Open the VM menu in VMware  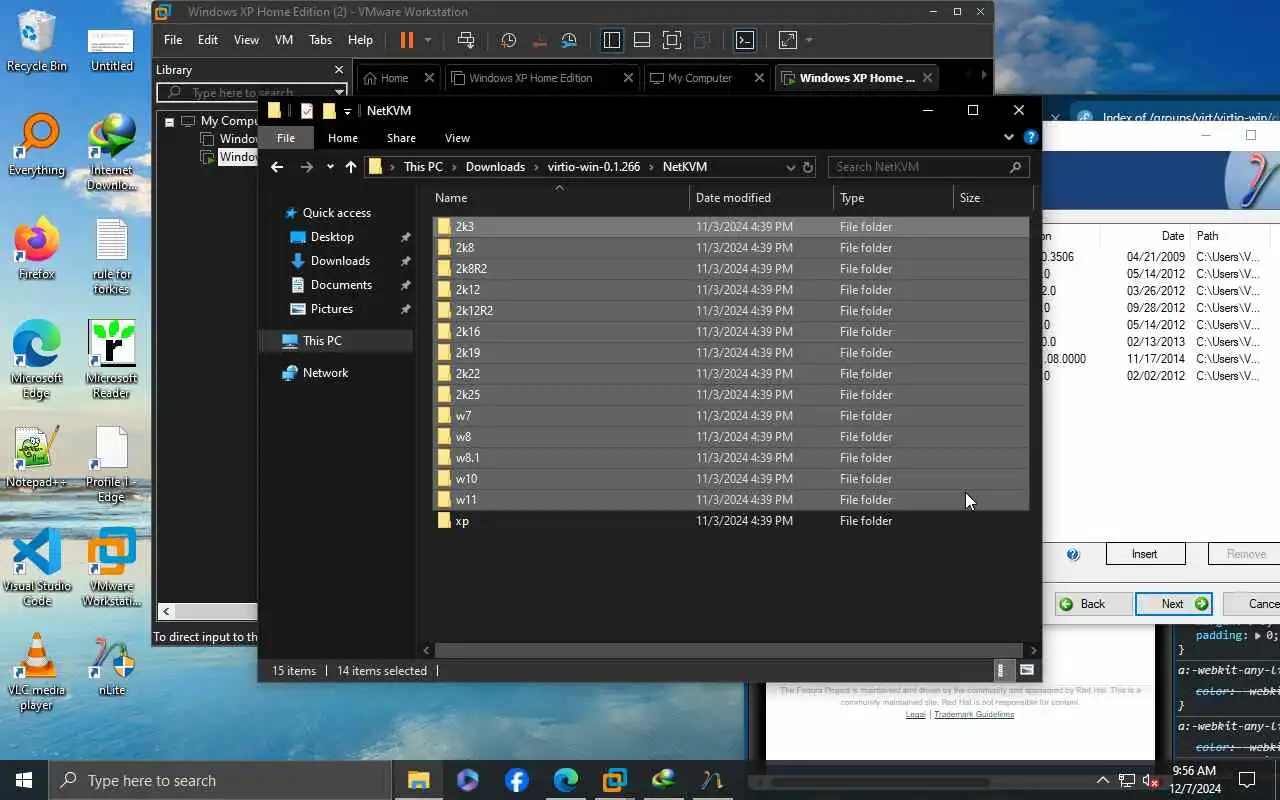point(284,40)
